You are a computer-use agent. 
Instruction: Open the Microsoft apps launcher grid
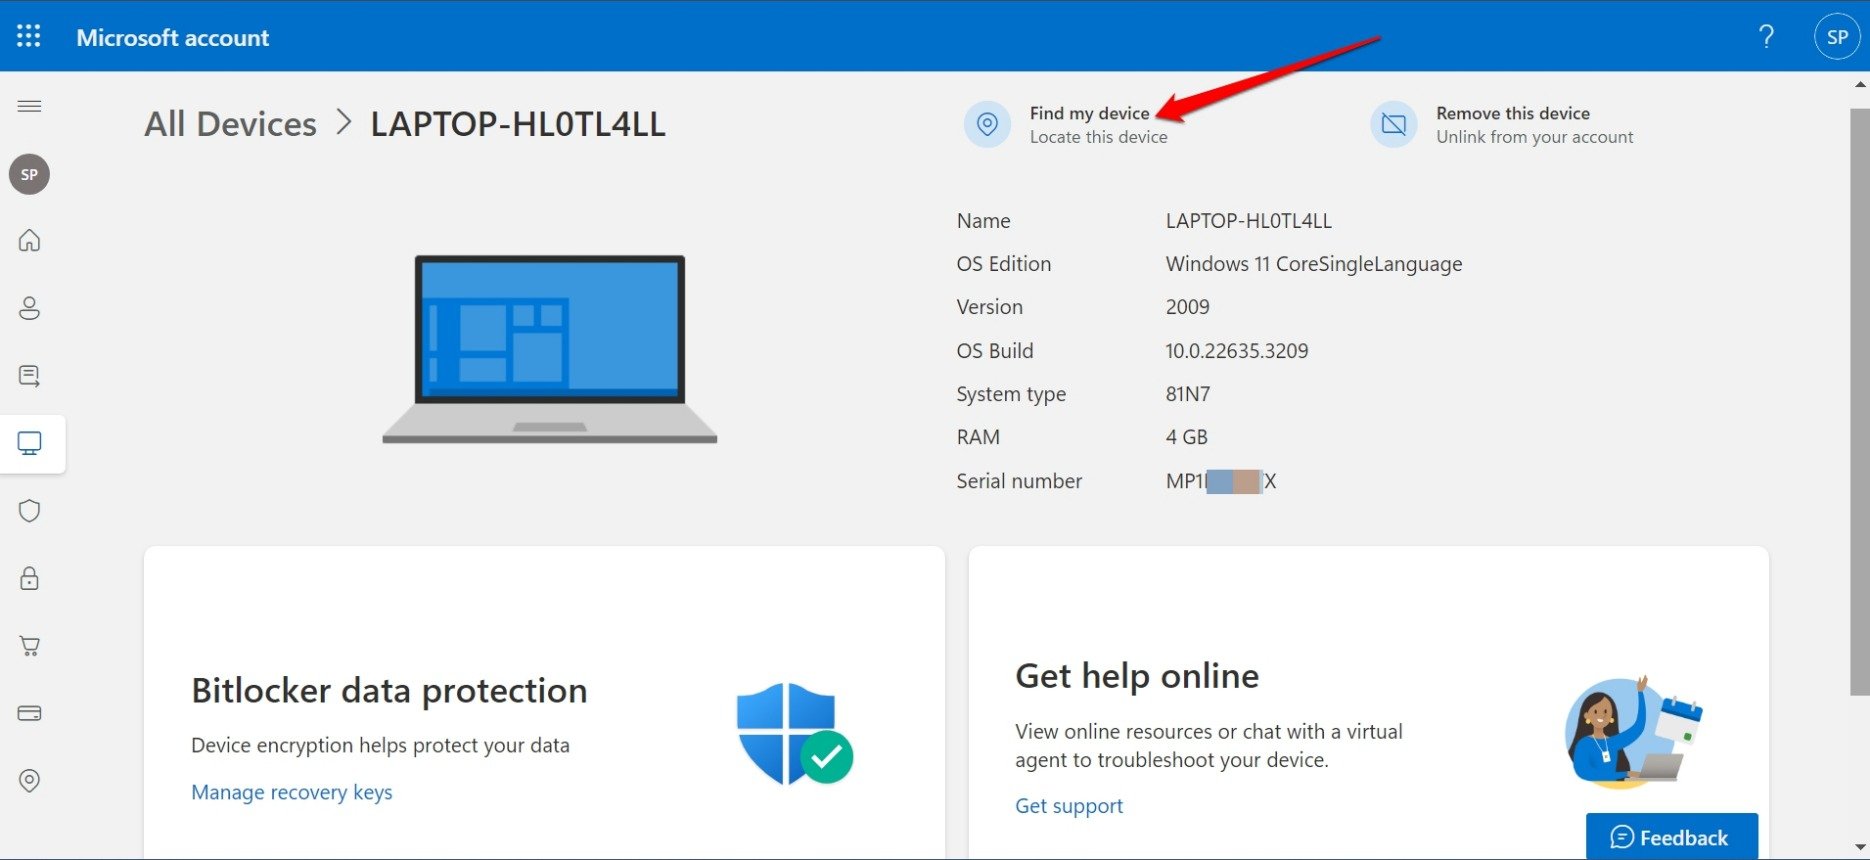(29, 37)
